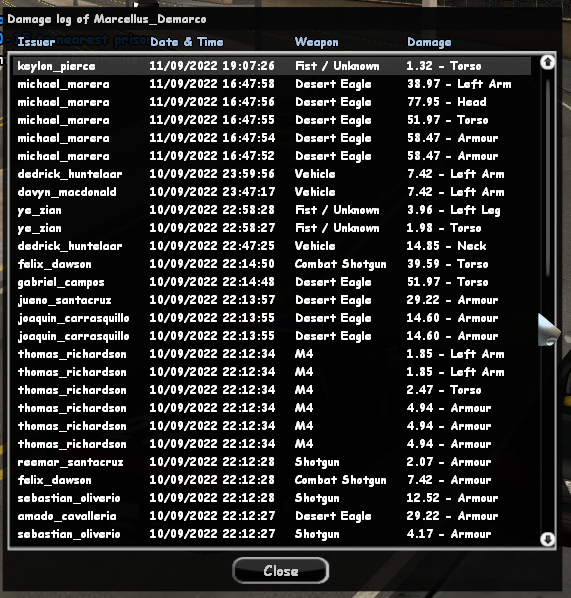The height and width of the screenshot is (598, 571).
Task: Select felix_dawson row at 22:14:50
Action: [x=272, y=264]
